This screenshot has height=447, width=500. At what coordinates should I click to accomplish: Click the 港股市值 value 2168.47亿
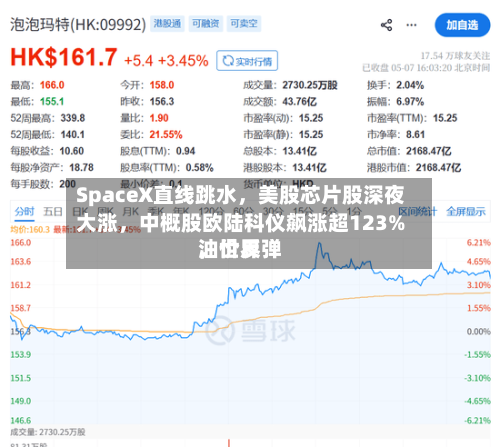coord(438,167)
